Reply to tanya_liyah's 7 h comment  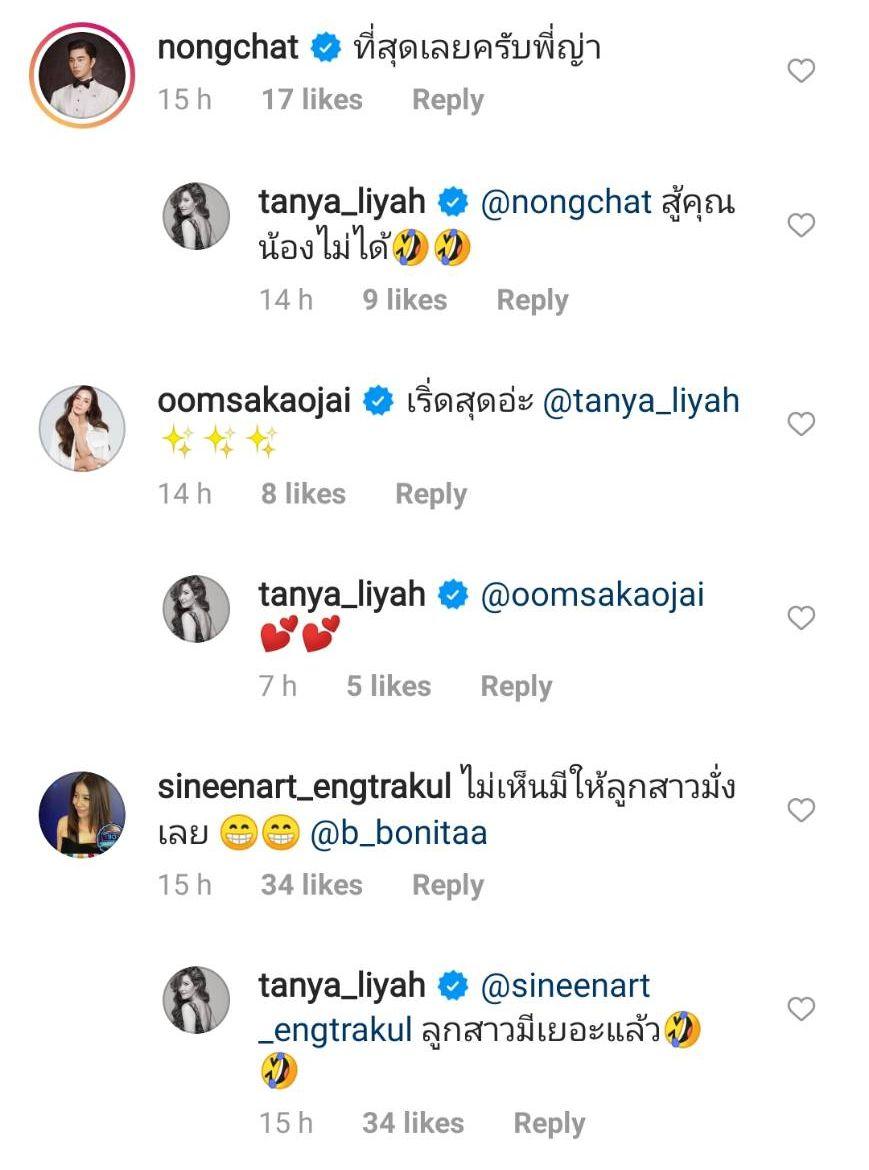point(516,686)
